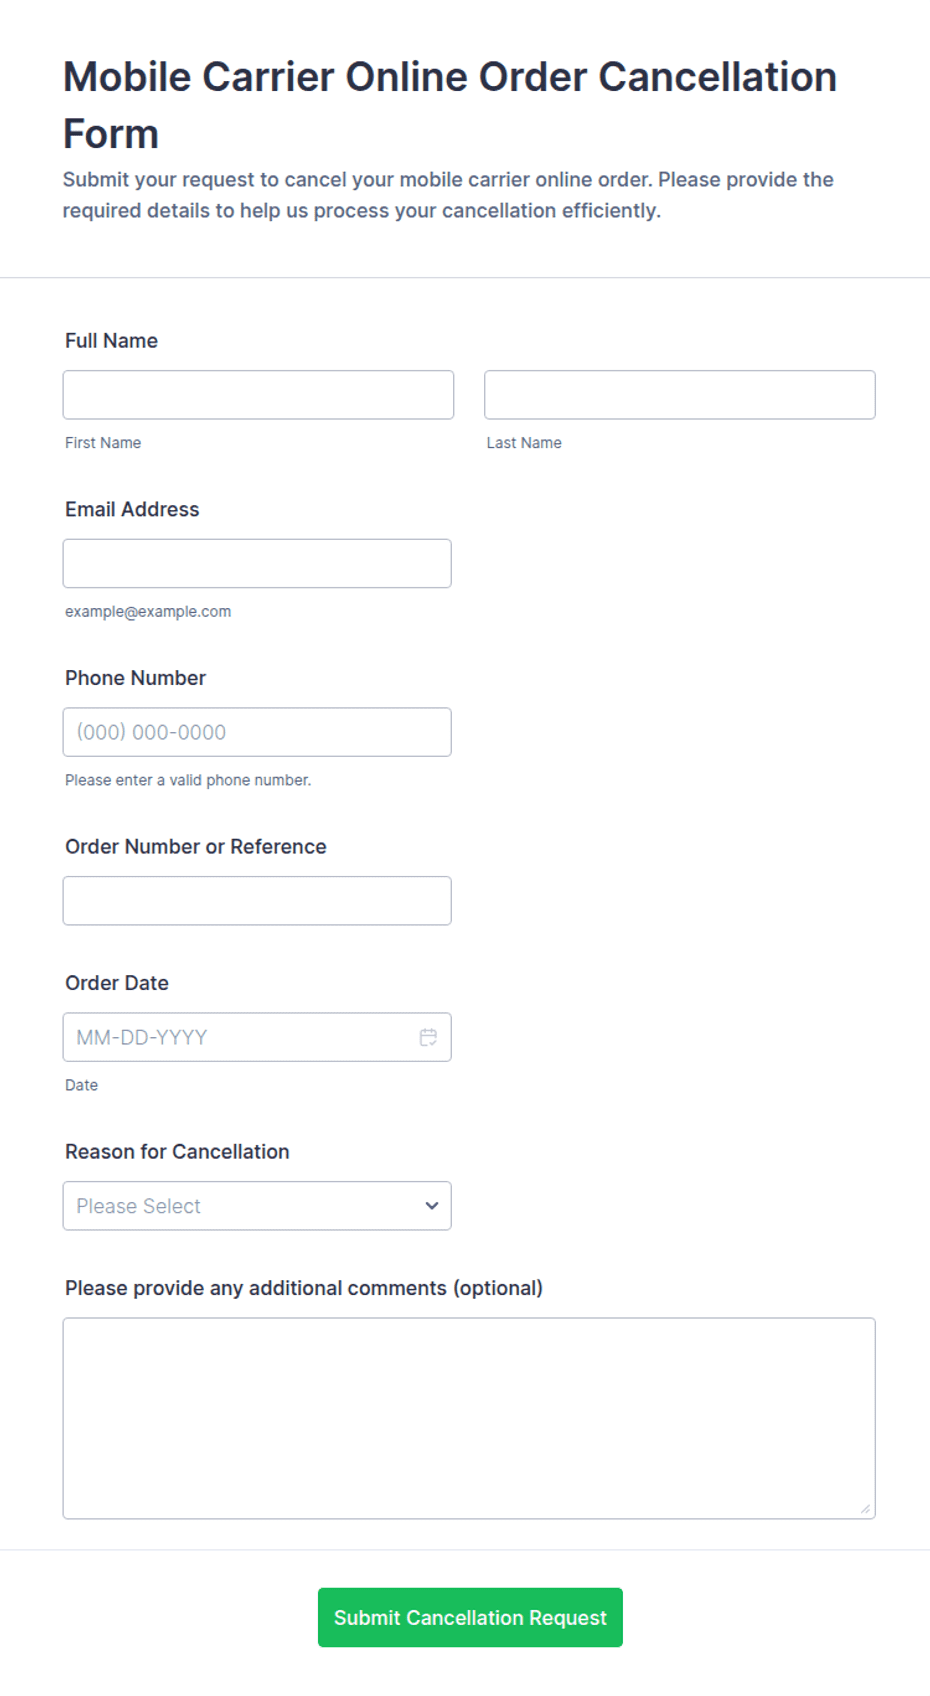The image size is (930, 1696).
Task: Click the chevron arrow of Reason for Cancellation
Action: [432, 1206]
